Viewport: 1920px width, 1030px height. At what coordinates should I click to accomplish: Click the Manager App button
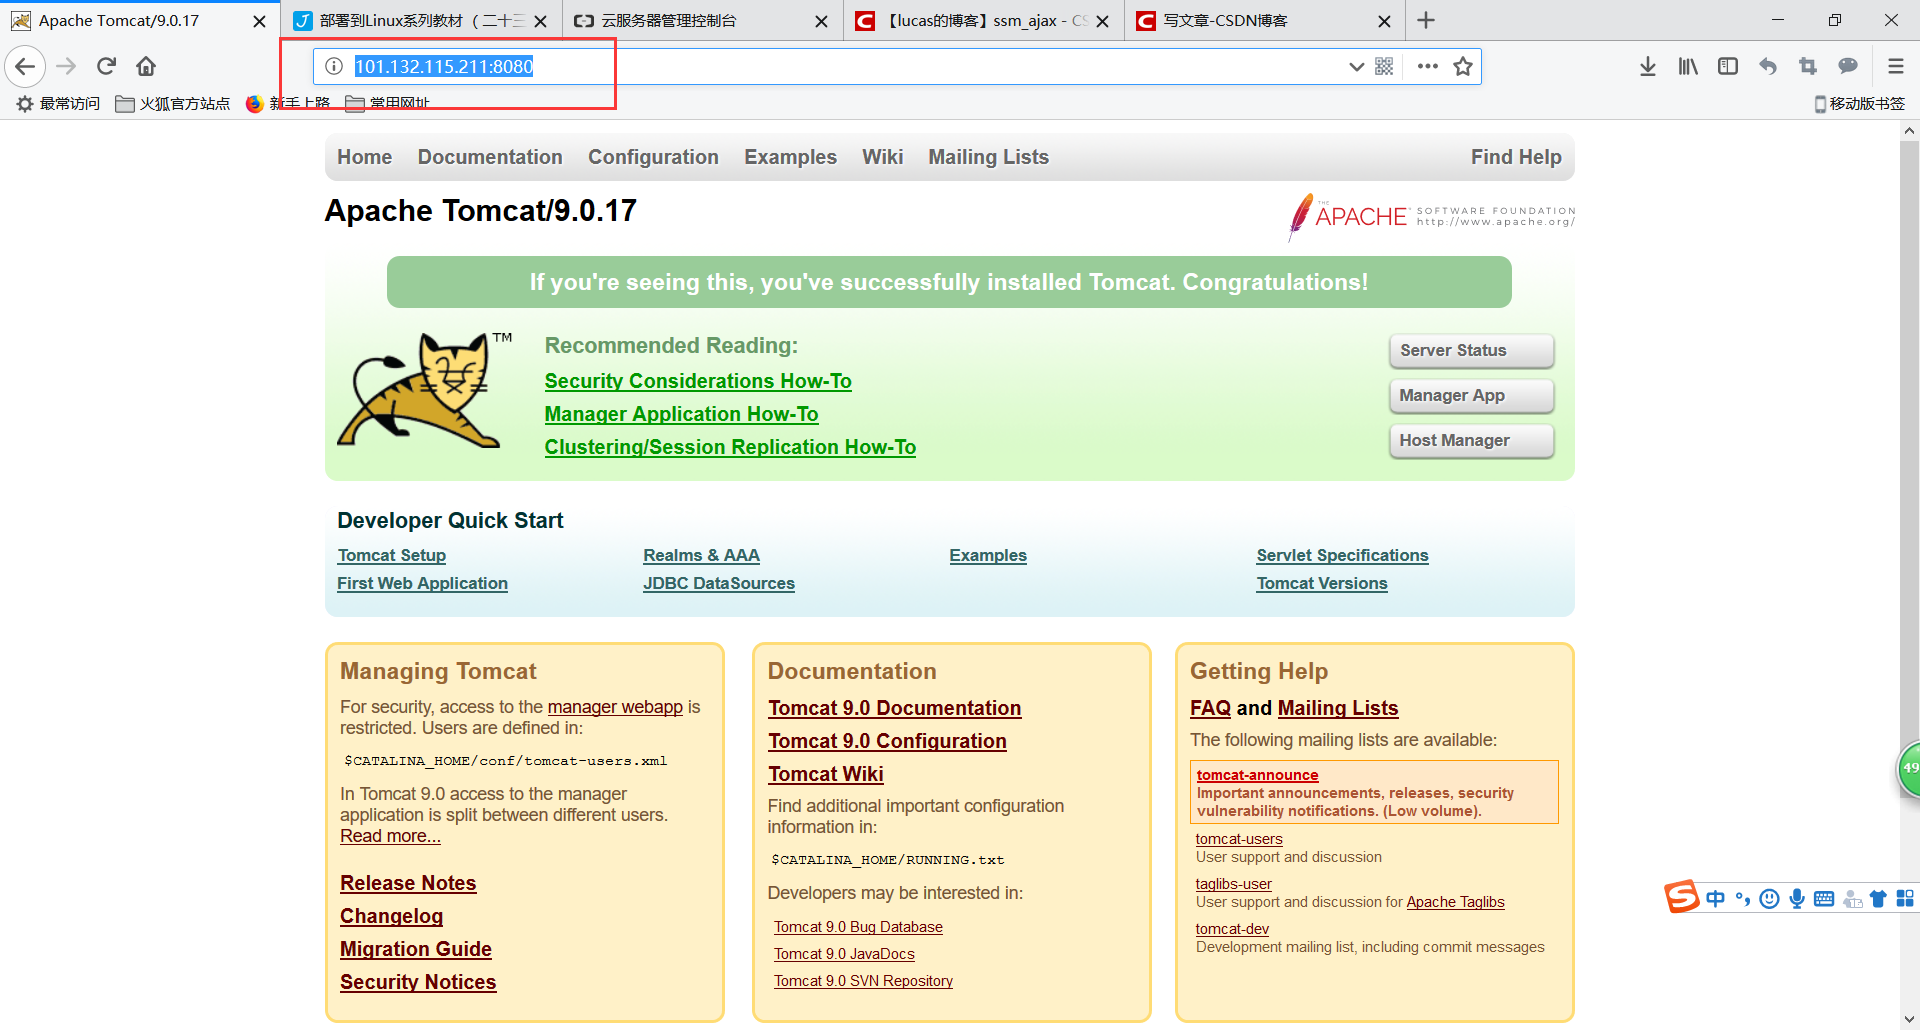1471,396
